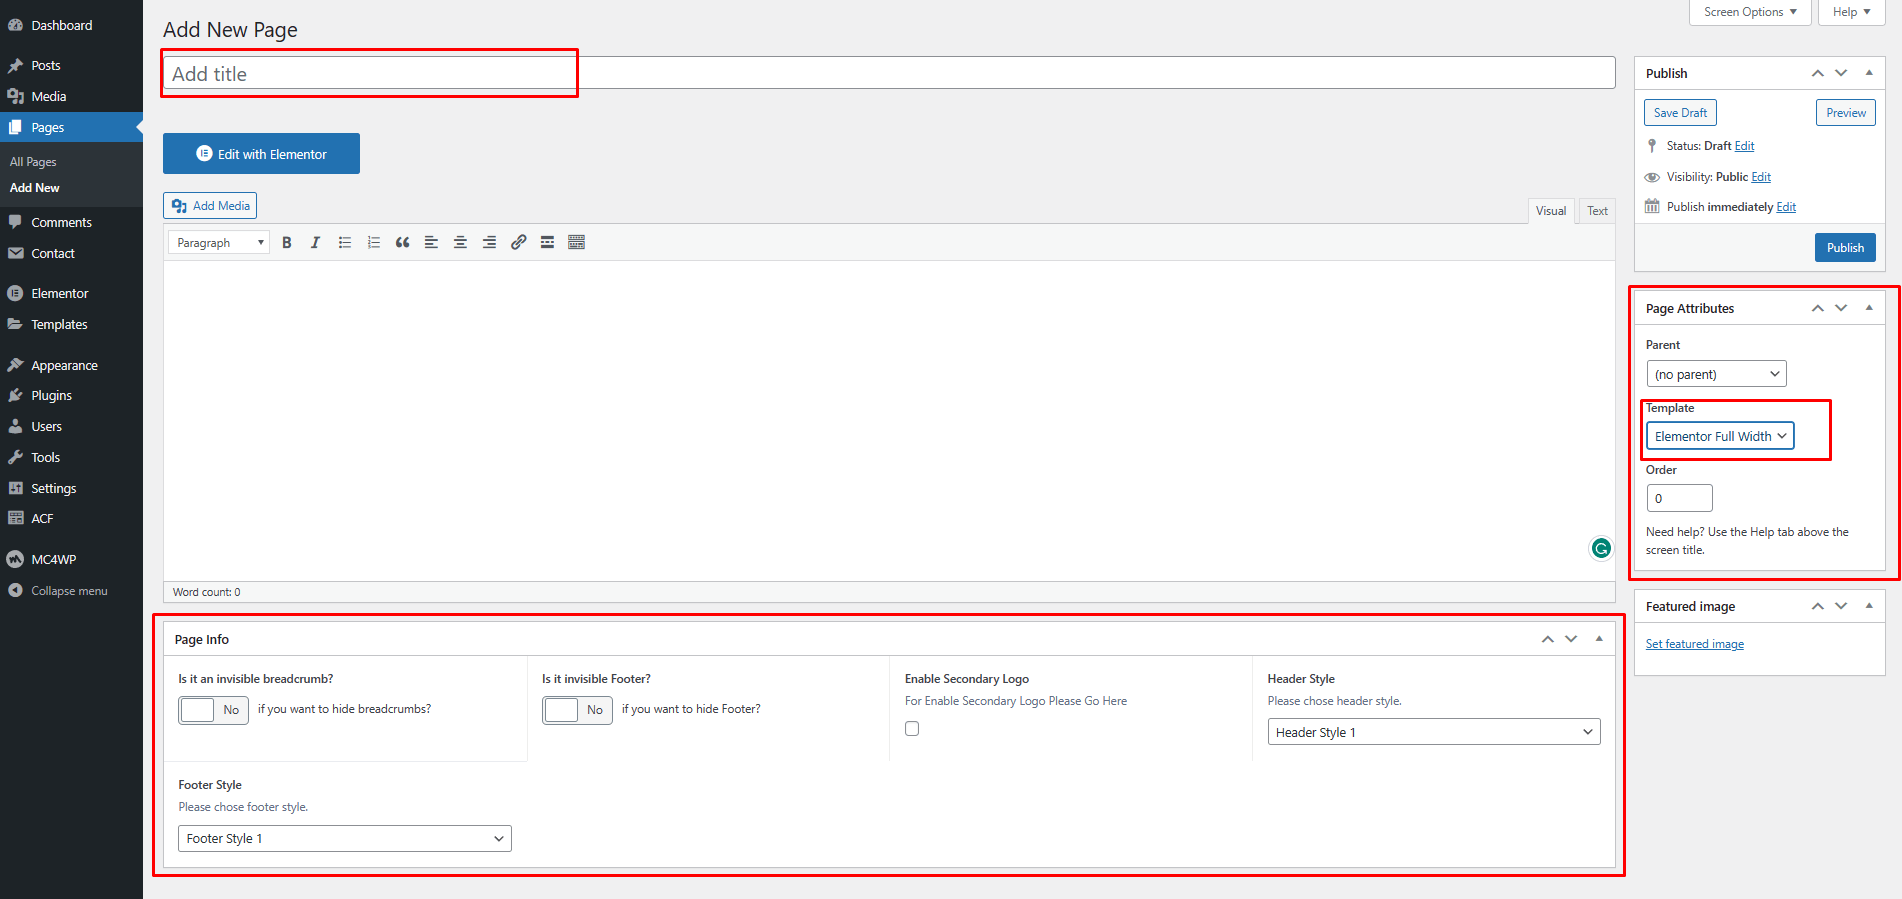Viewport: 1902px width, 899px height.
Task: Open the Header Style dropdown
Action: click(1433, 732)
